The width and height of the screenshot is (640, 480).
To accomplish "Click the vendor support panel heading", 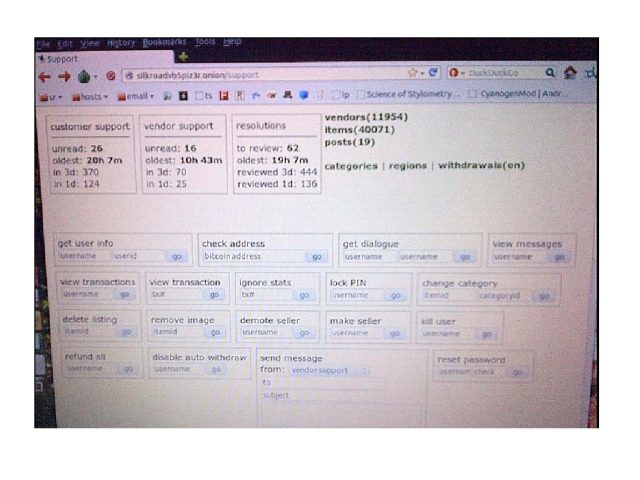I will click(x=179, y=126).
